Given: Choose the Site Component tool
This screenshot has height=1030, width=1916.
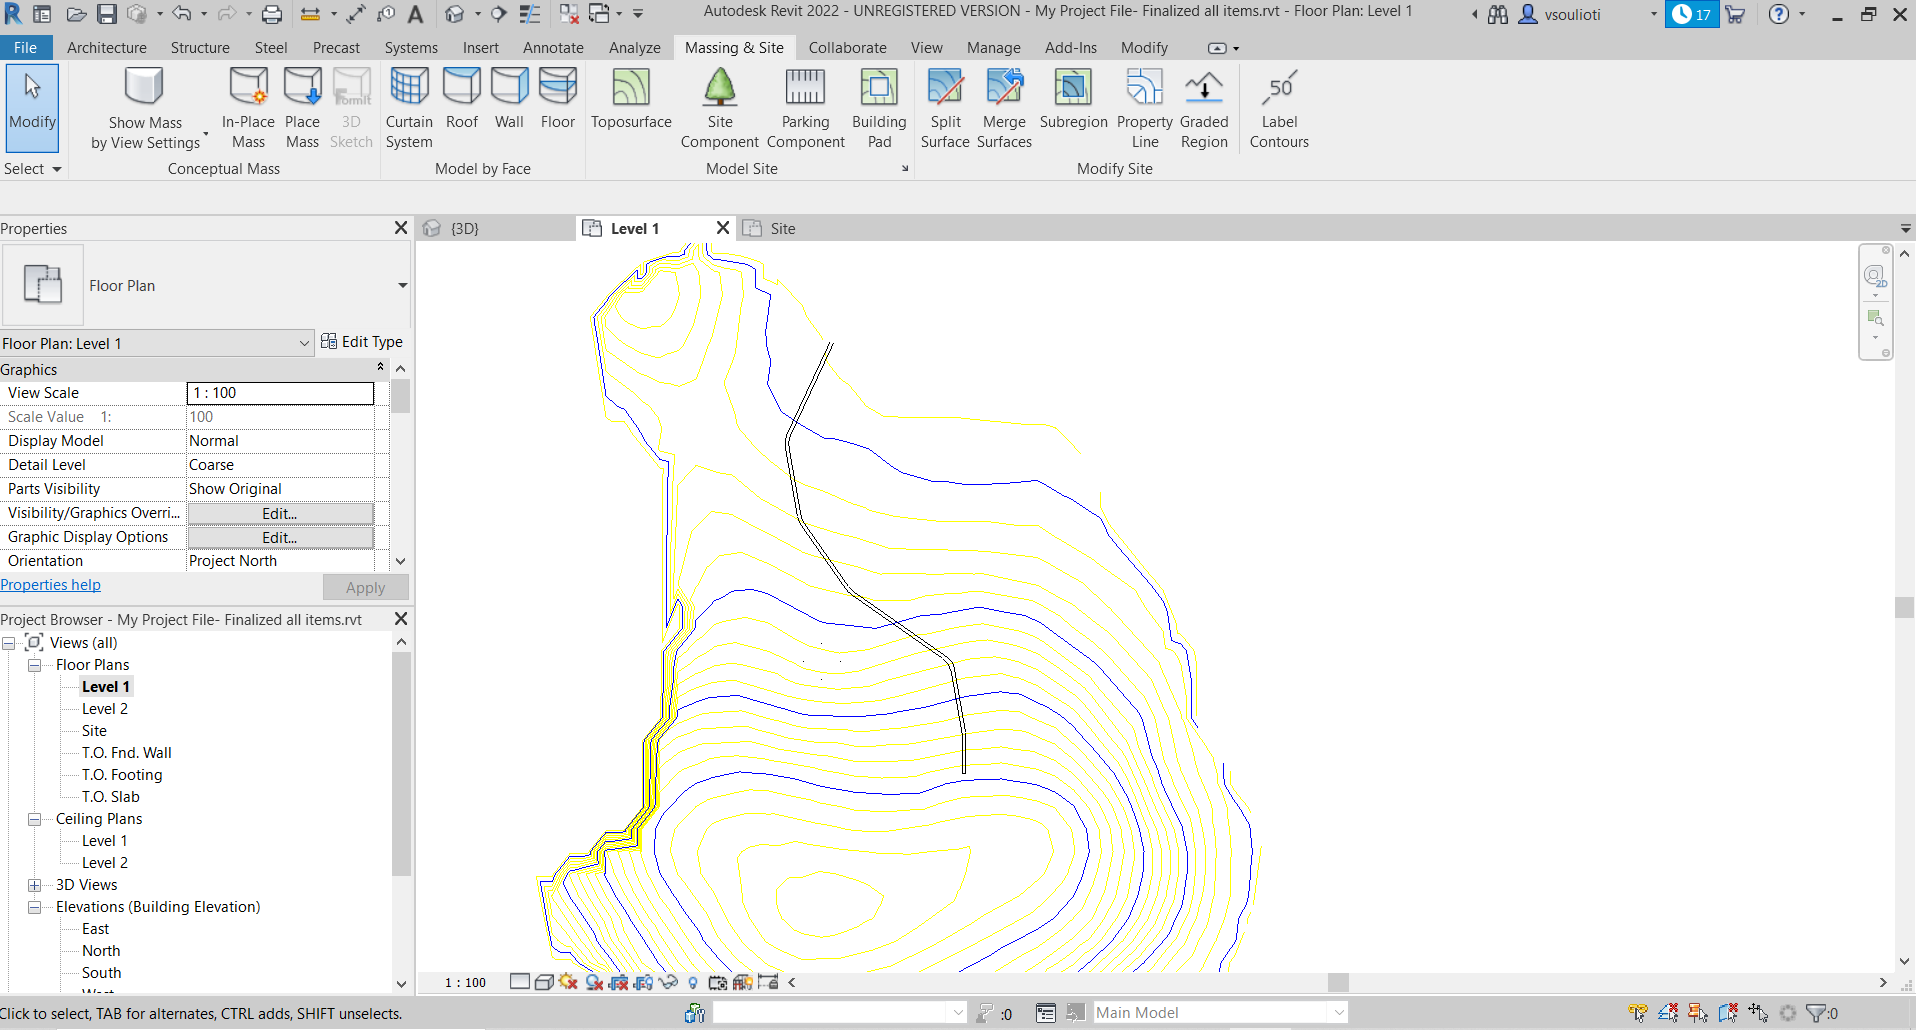Looking at the screenshot, I should click(720, 109).
